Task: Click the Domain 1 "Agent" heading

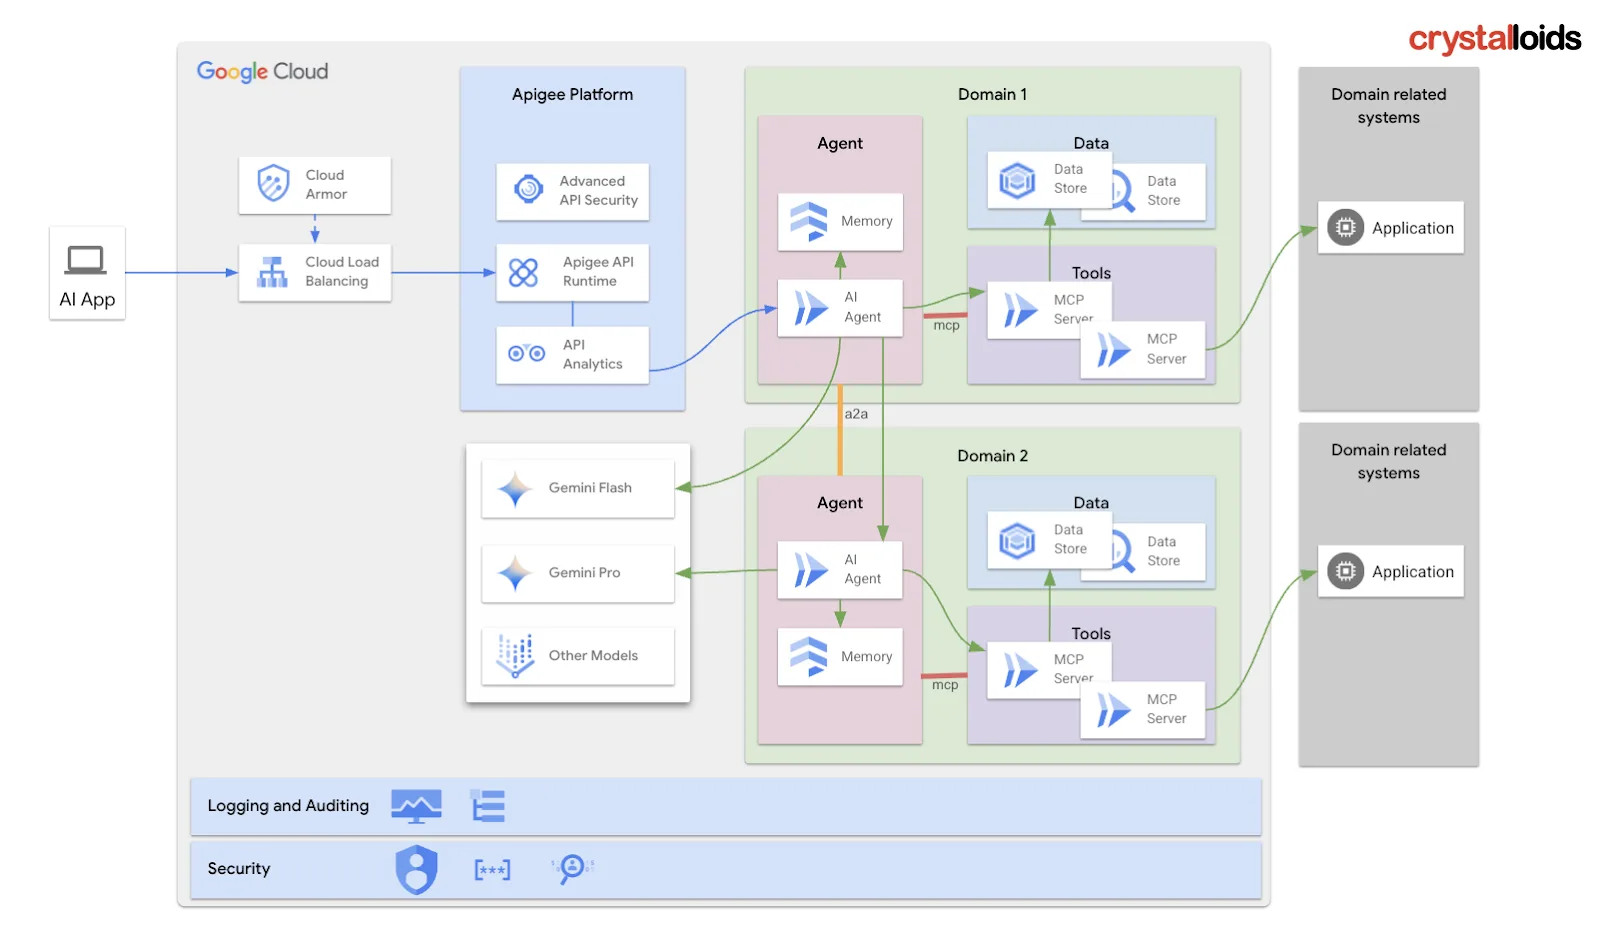Action: tap(840, 144)
